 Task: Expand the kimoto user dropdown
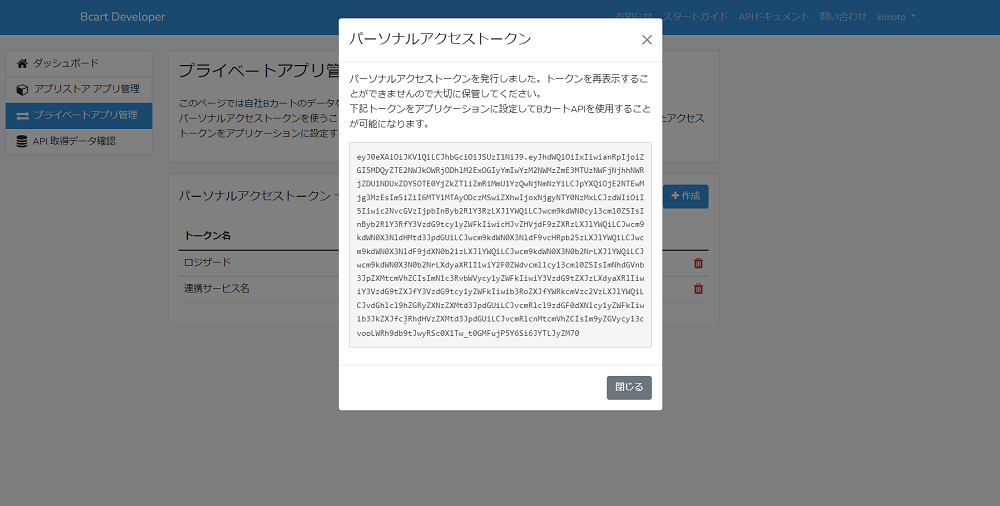click(896, 17)
